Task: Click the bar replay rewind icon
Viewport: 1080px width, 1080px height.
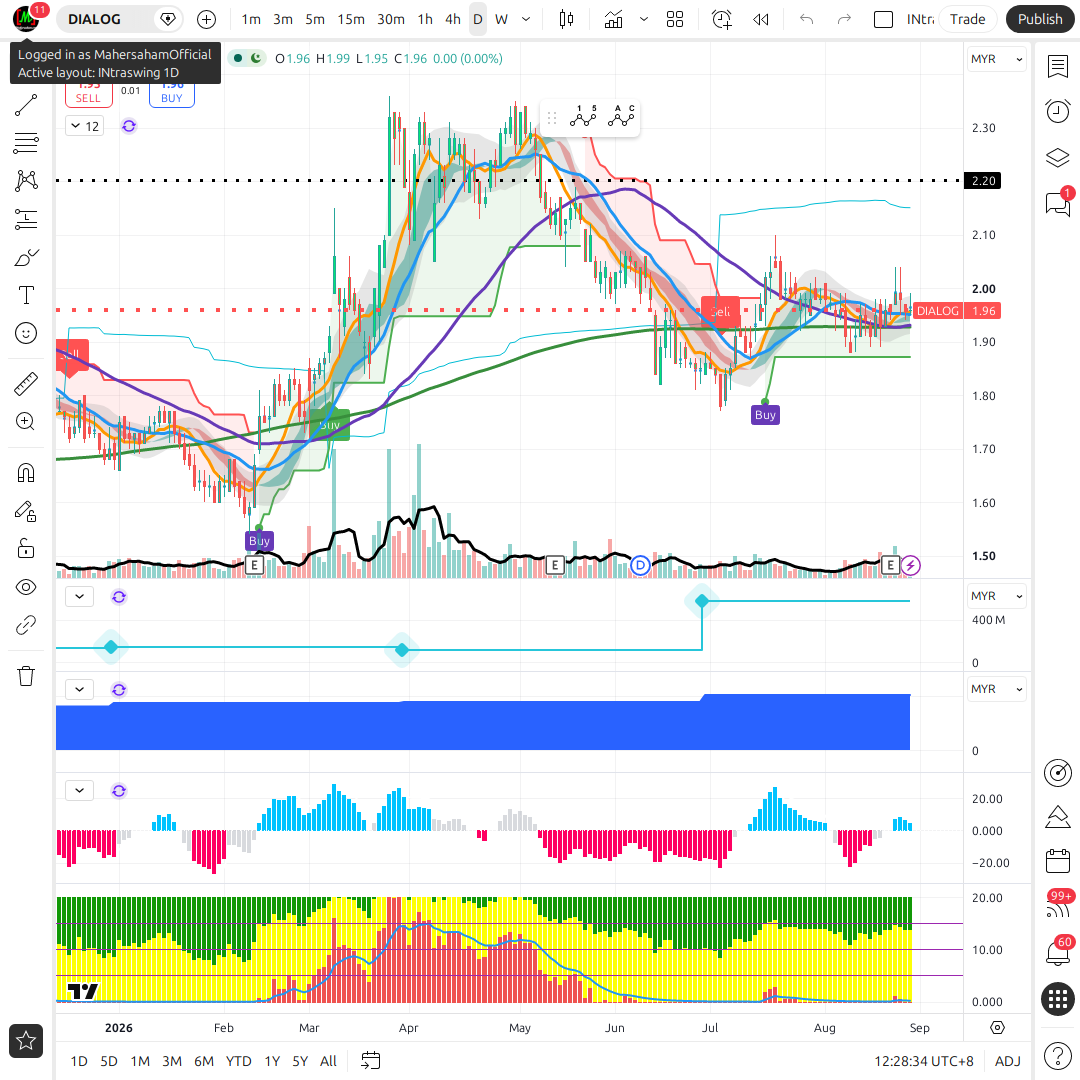Action: [760, 19]
